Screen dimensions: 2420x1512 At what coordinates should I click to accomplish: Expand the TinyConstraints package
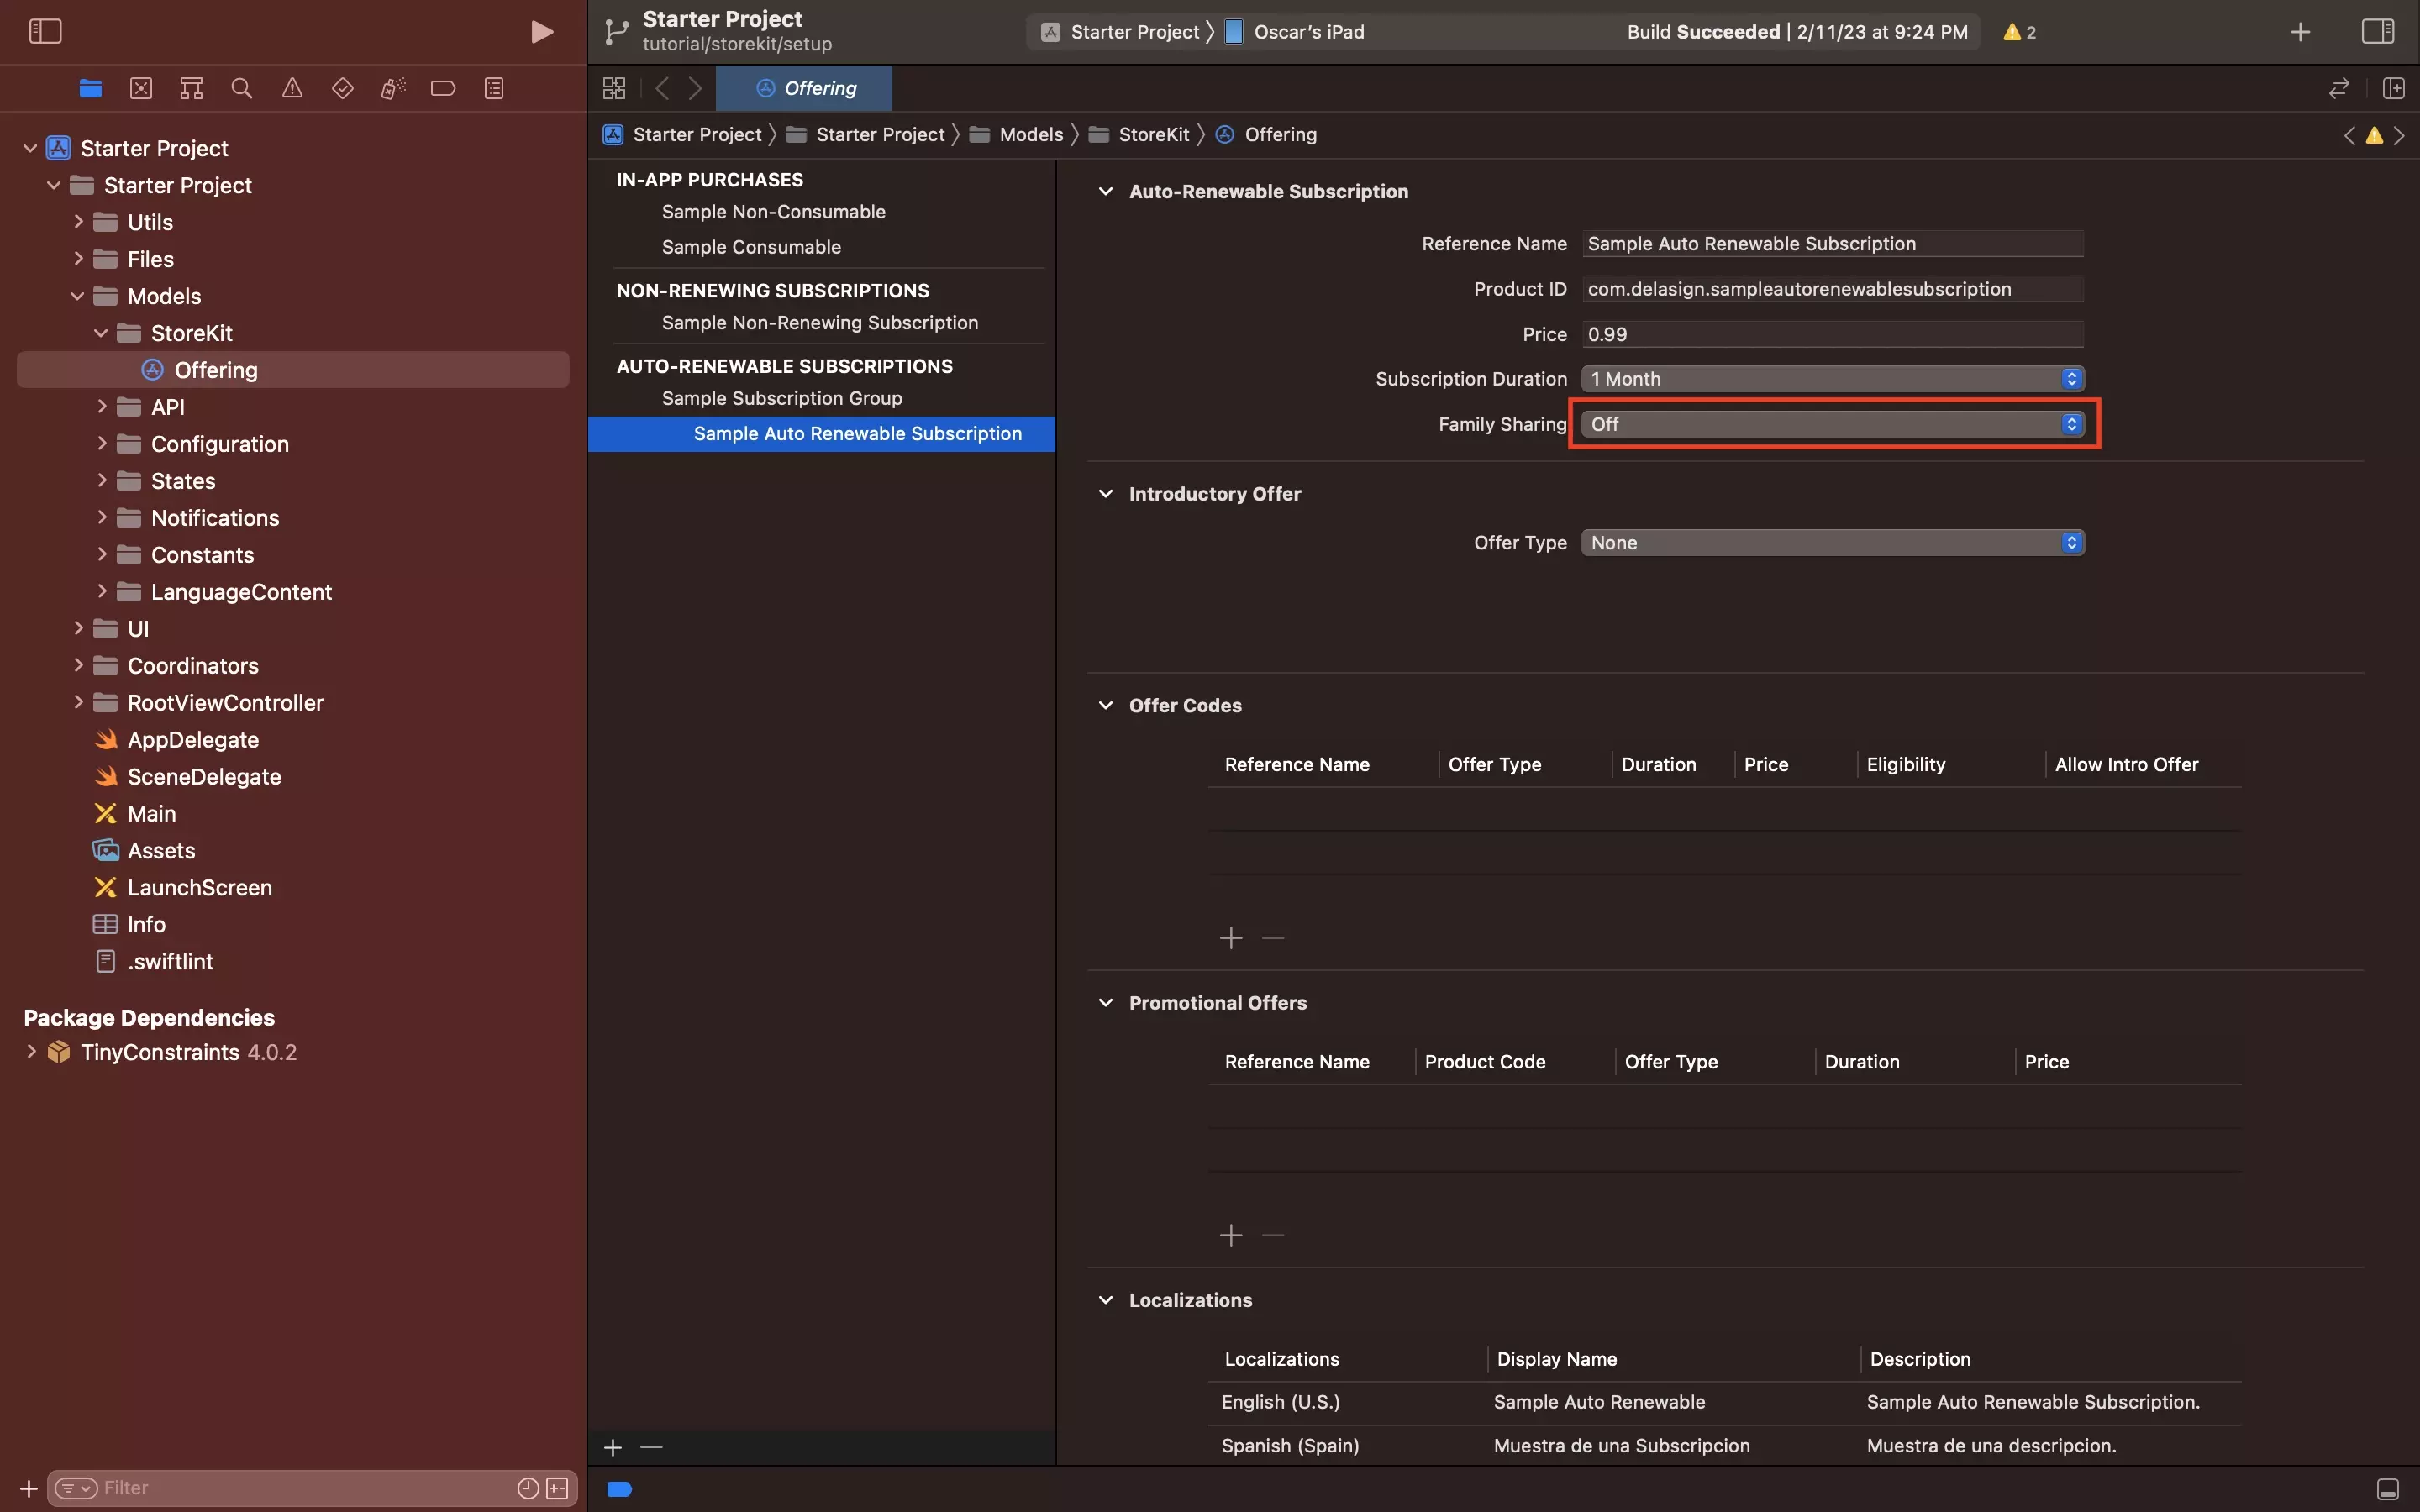click(x=31, y=1052)
